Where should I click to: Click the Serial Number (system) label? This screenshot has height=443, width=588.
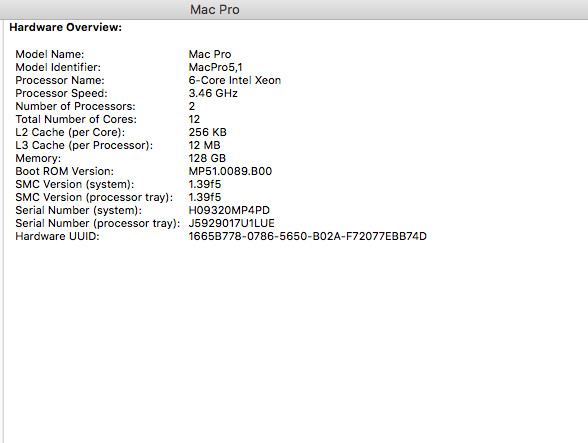pos(79,210)
